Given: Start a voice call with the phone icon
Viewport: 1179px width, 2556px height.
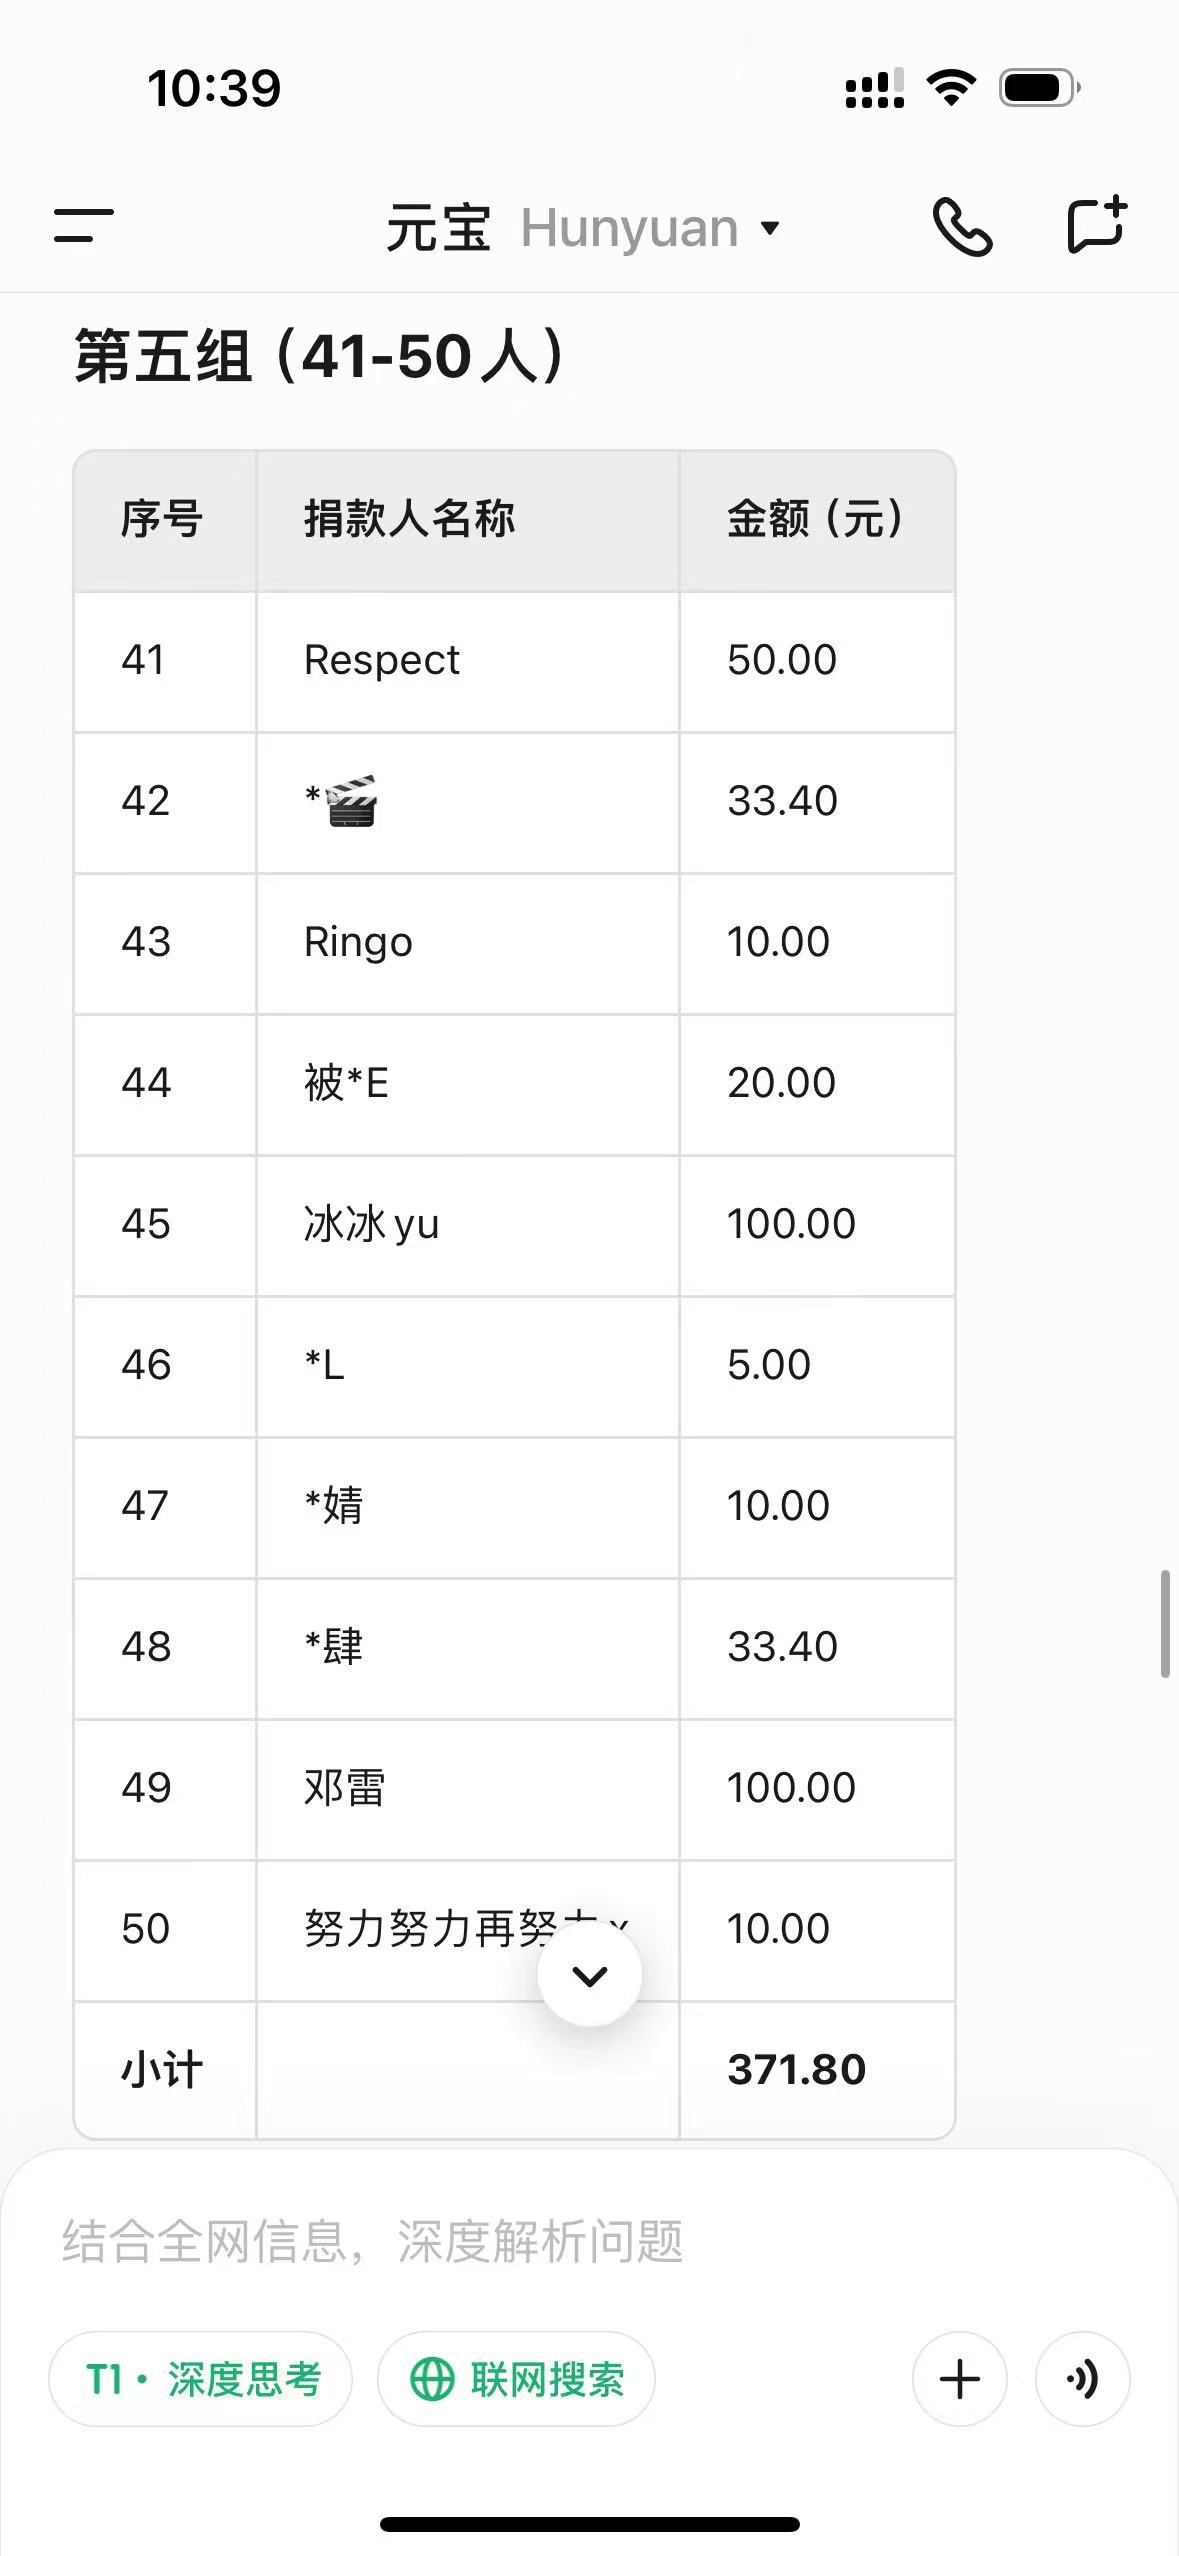Looking at the screenshot, I should (962, 227).
